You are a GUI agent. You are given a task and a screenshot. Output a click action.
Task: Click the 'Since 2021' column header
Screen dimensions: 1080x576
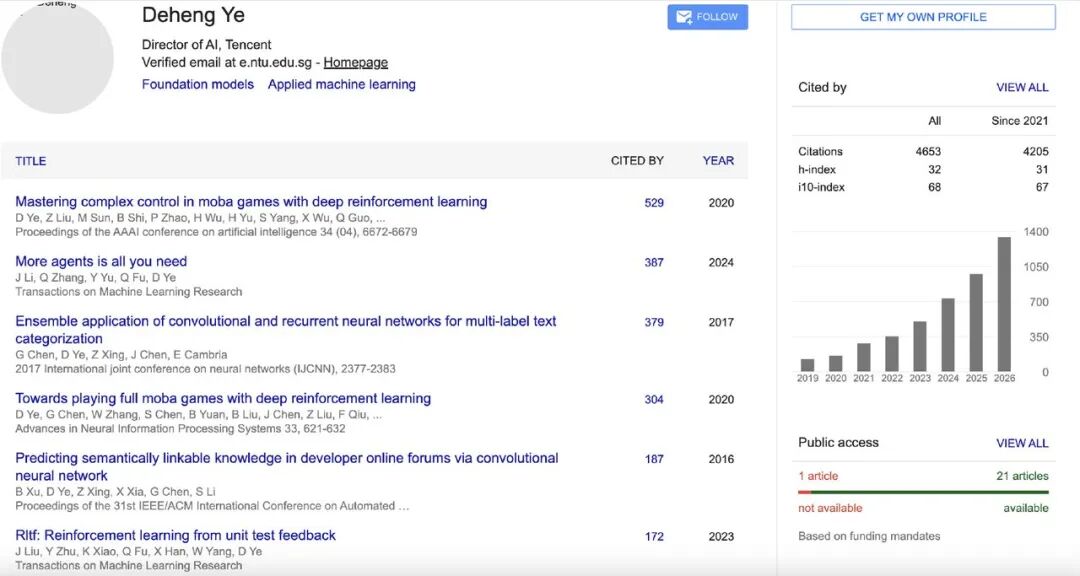[x=1019, y=121]
